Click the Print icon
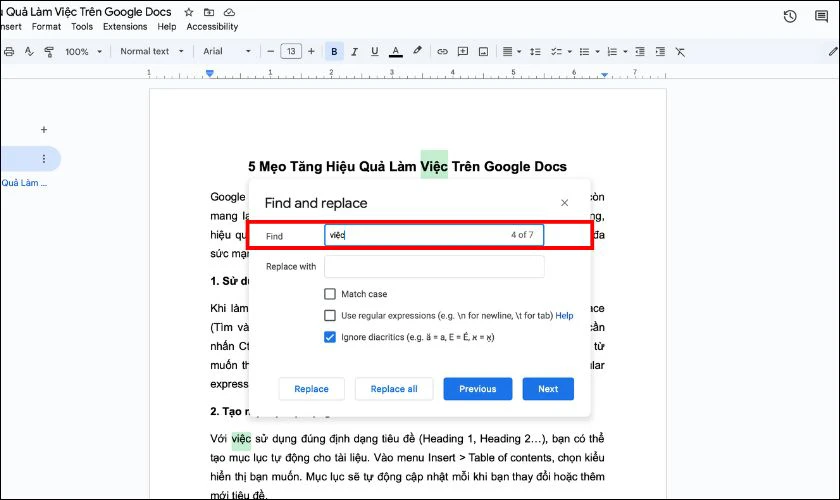840x500 pixels. tap(9, 51)
